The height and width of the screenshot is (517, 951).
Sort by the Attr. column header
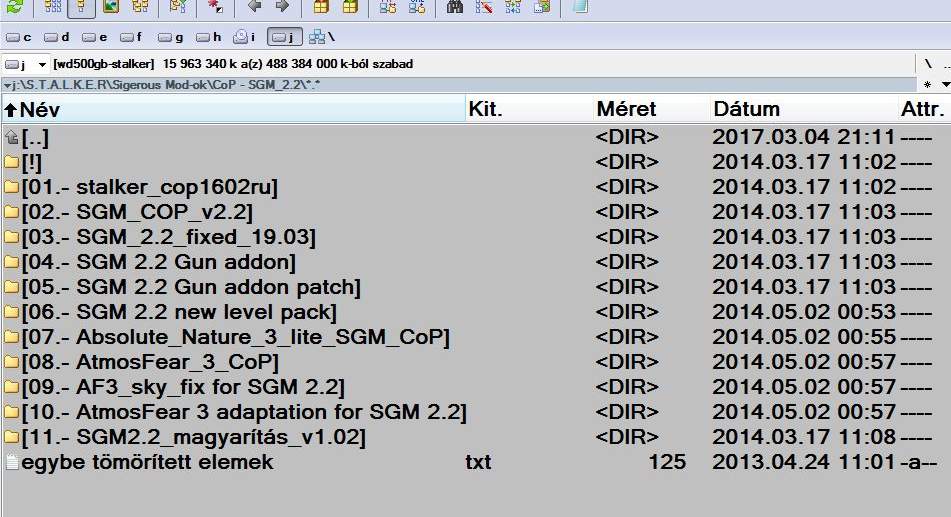click(924, 110)
